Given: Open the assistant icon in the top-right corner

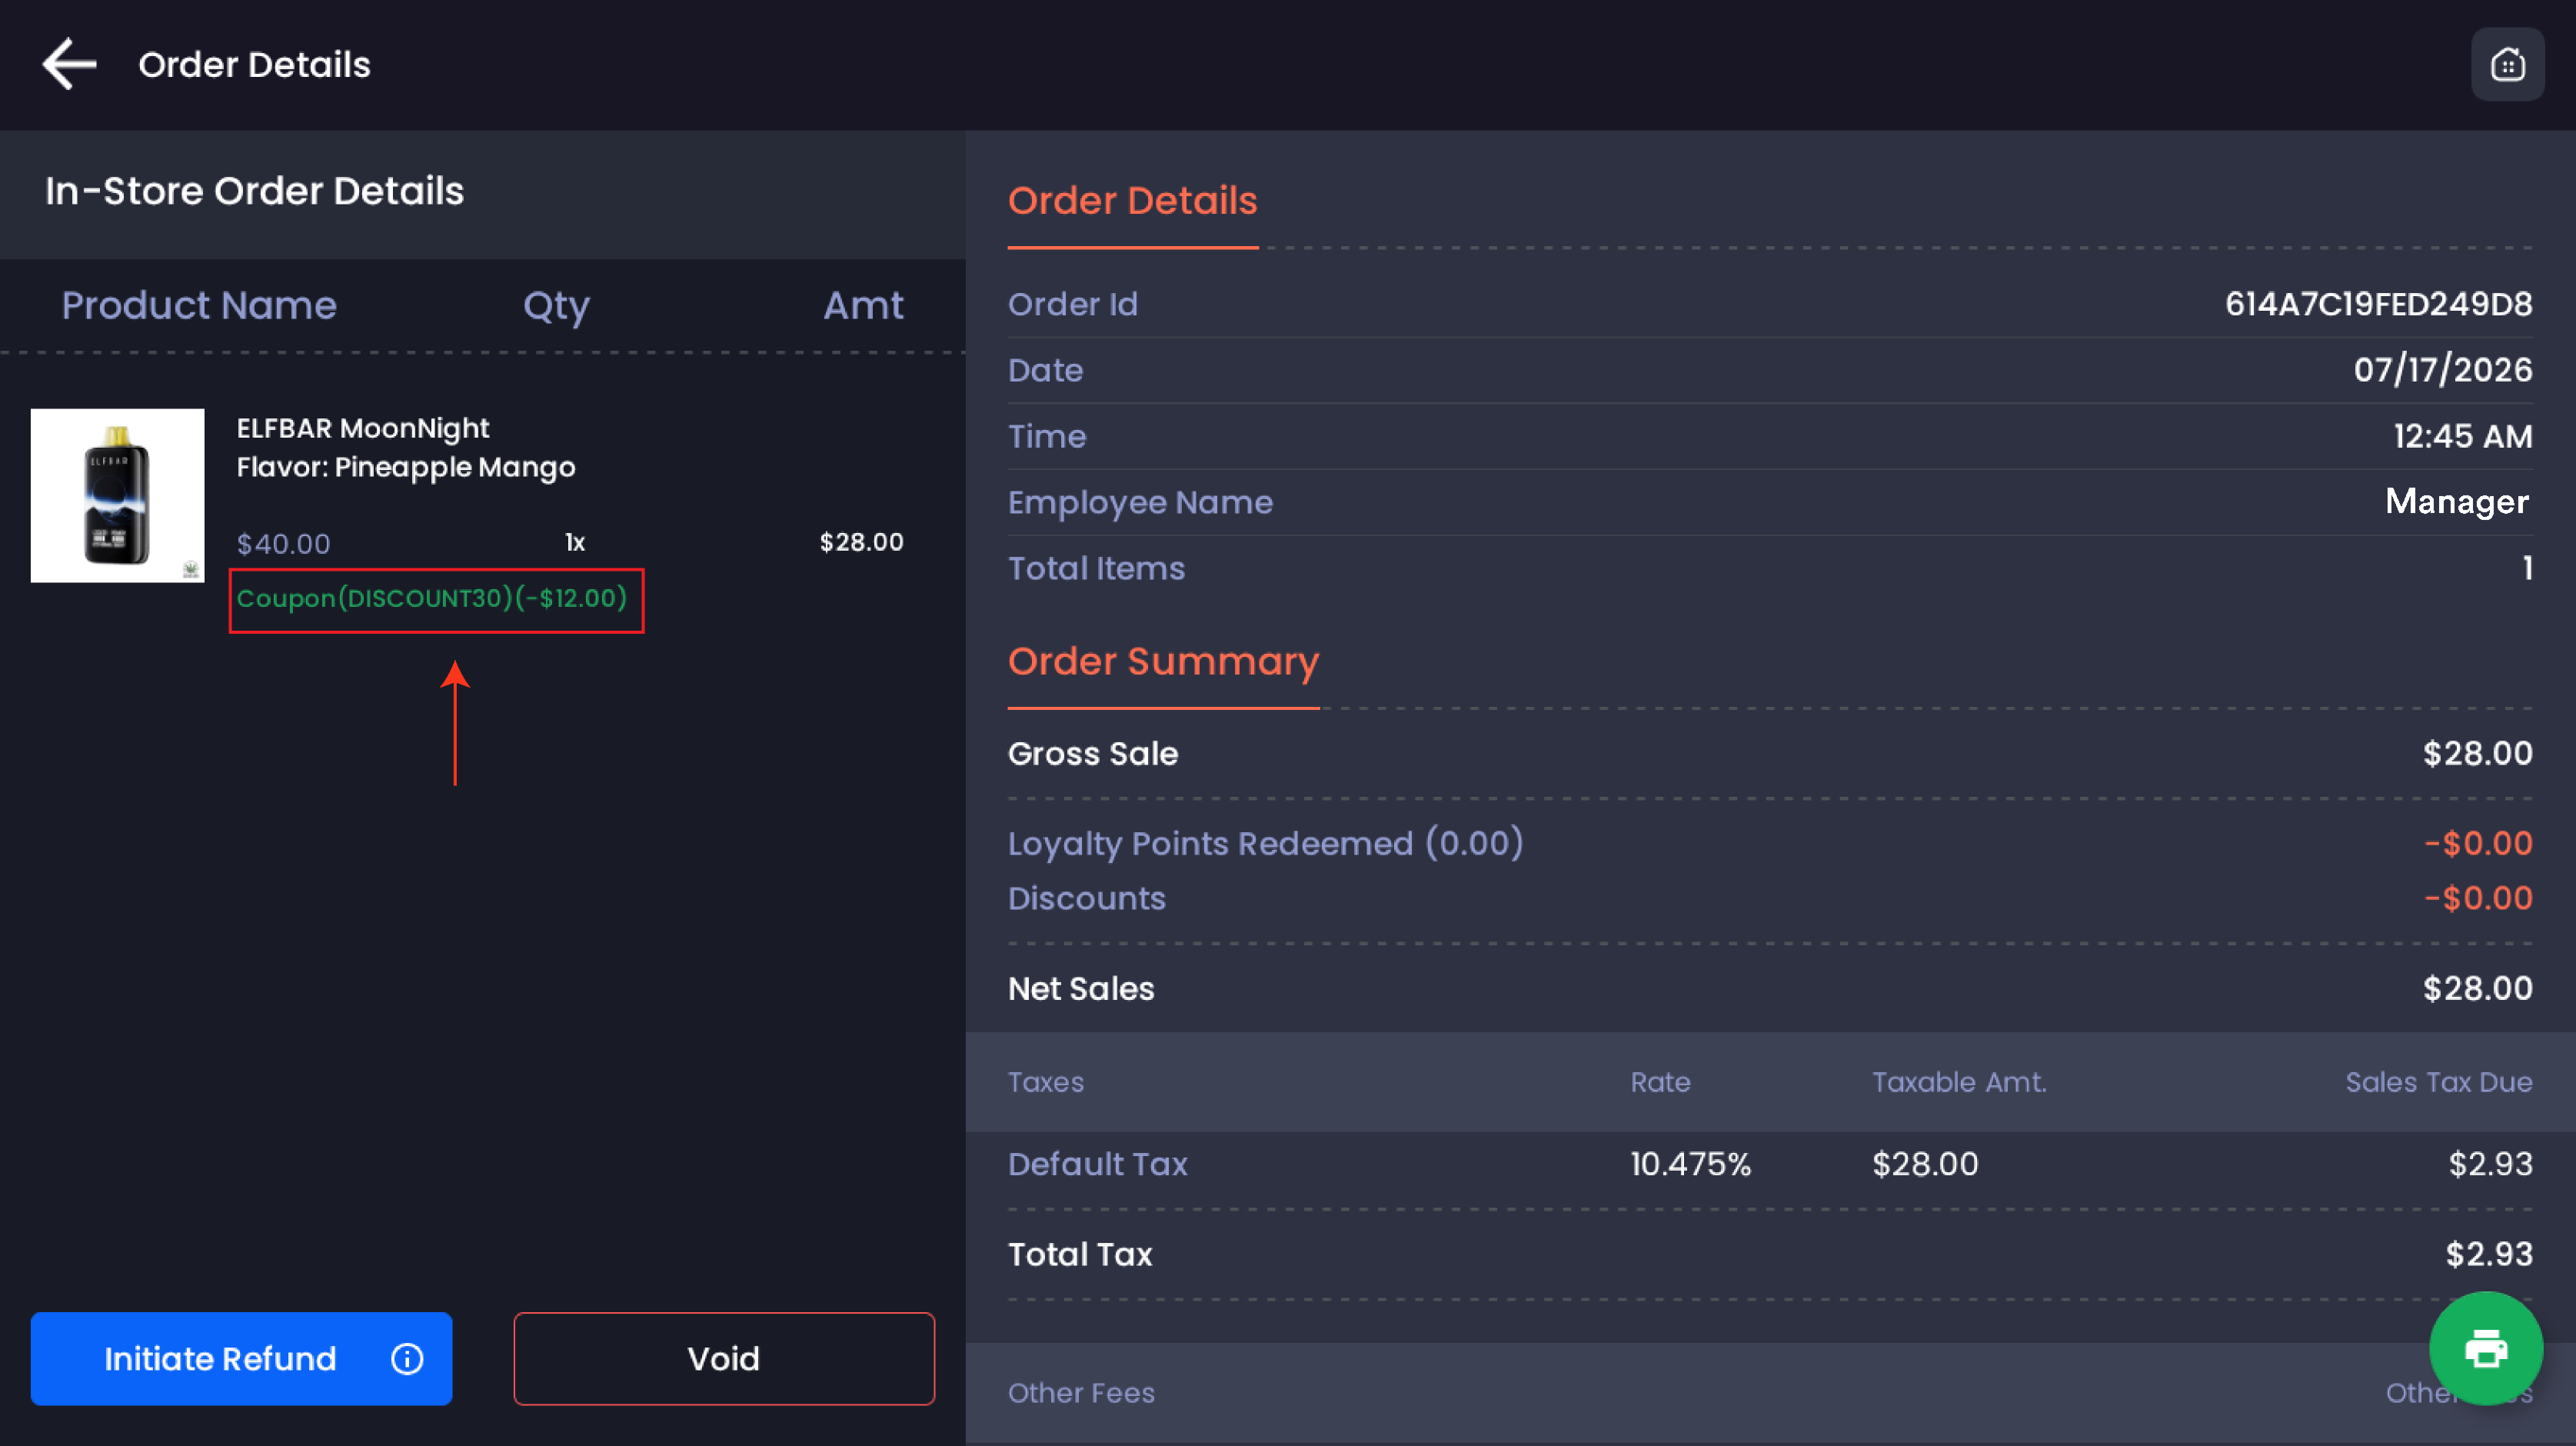Looking at the screenshot, I should tap(2507, 65).
